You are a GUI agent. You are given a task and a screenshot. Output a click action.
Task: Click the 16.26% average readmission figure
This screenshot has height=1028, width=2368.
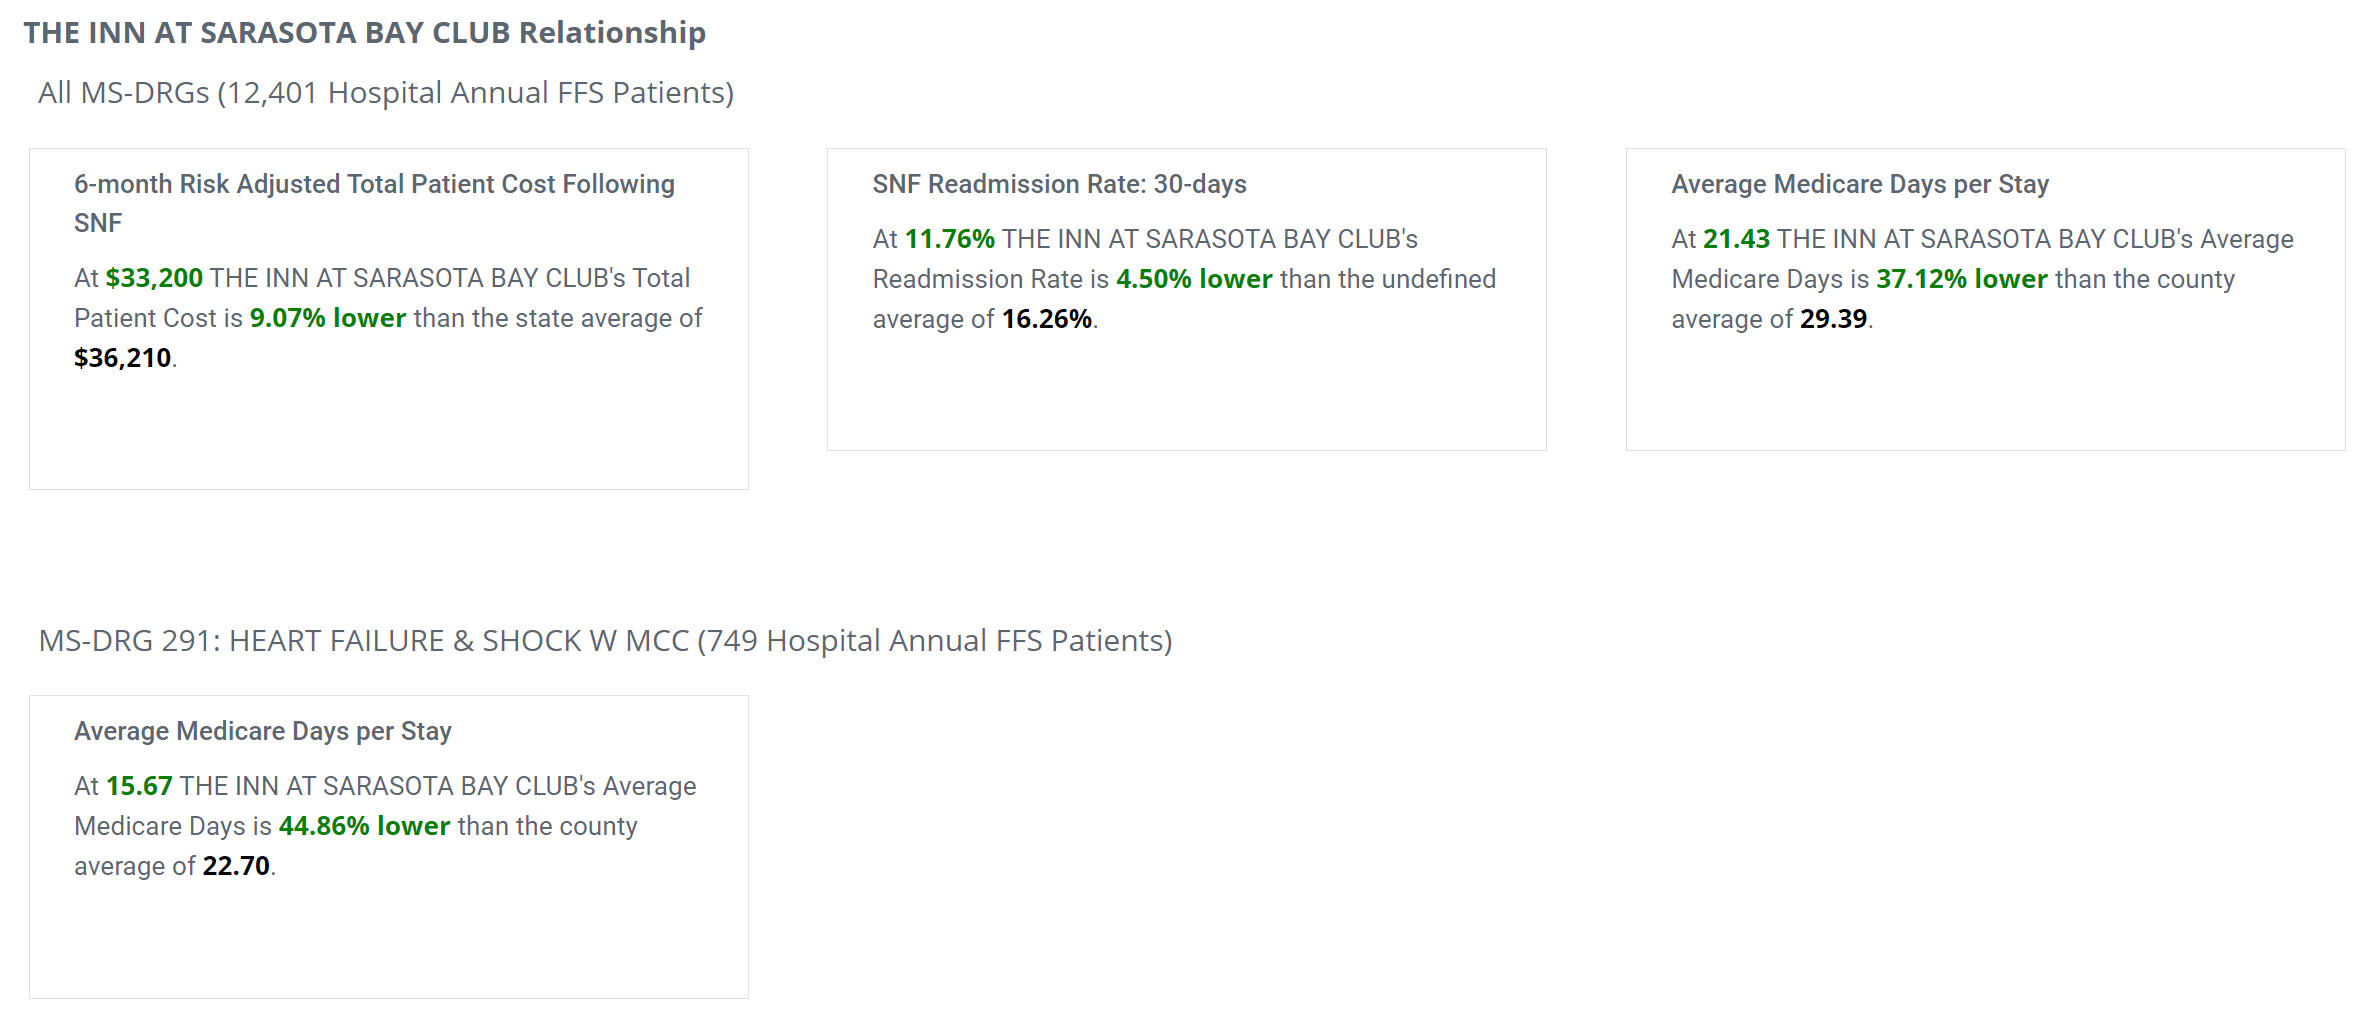pyautogui.click(x=1046, y=319)
